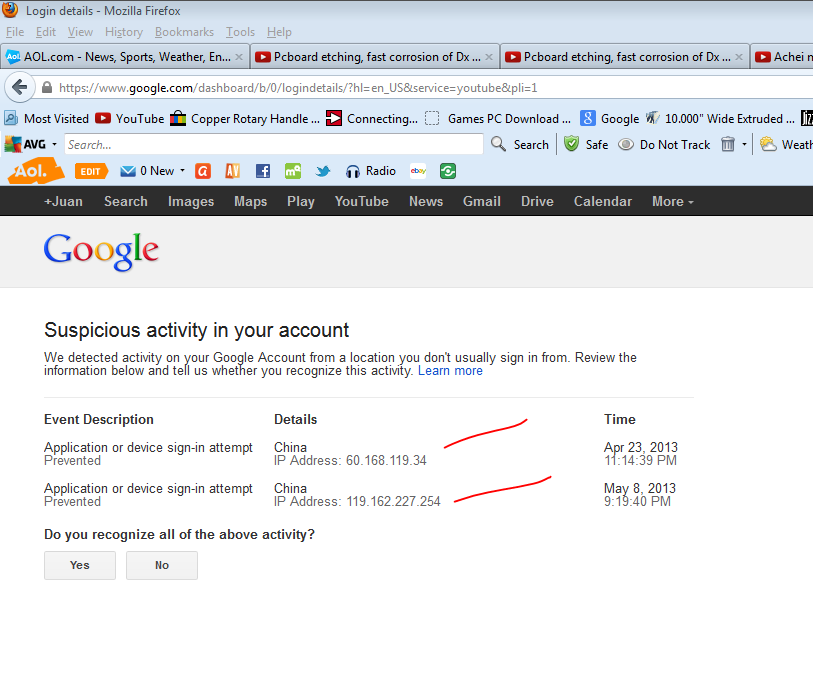Open the Google bookmark in bookmarks toolbar

610,118
